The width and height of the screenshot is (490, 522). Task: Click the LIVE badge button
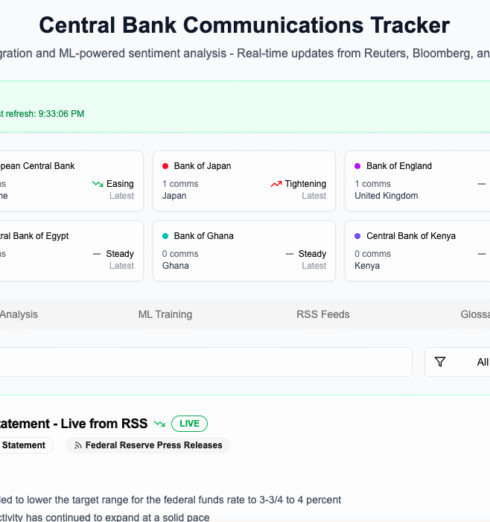(189, 424)
